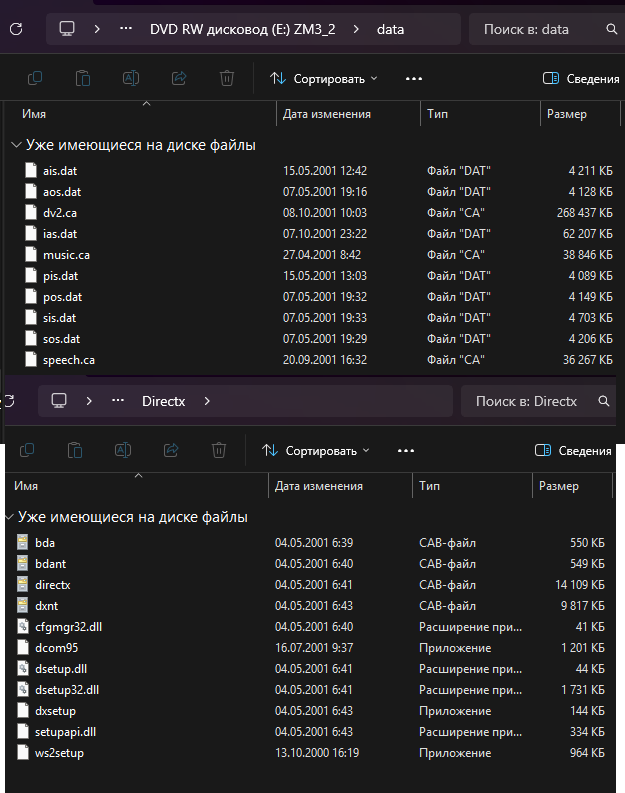Click the delete trash icon in data window toolbar

click(227, 78)
